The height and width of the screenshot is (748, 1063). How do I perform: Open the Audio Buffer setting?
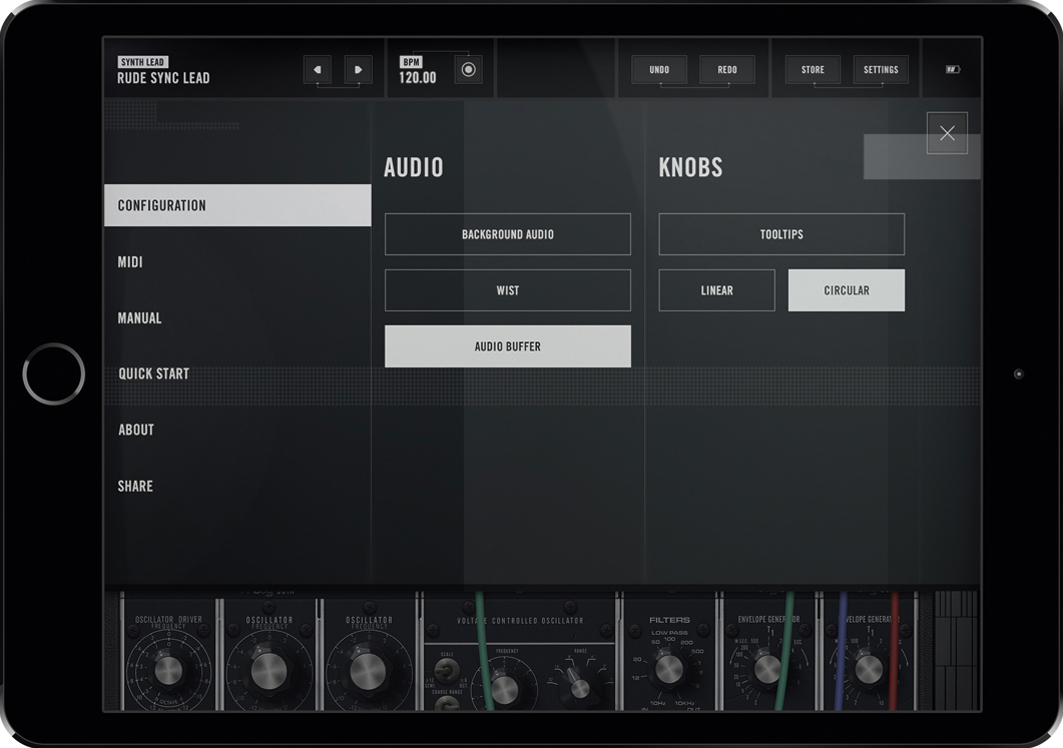[x=507, y=346]
